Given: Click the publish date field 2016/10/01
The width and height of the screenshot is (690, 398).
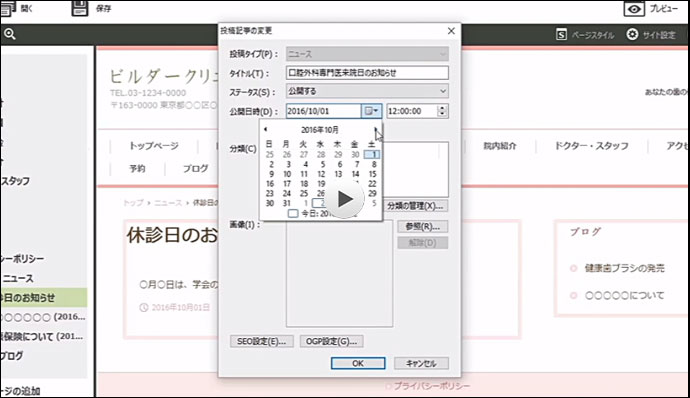Looking at the screenshot, I should tap(323, 111).
